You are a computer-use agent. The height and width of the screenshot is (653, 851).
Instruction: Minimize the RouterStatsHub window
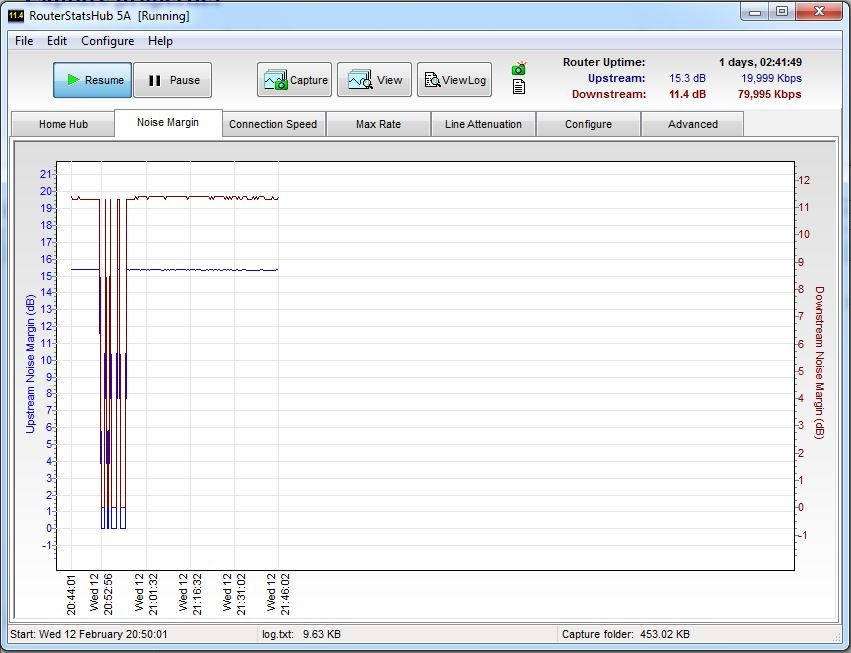754,12
